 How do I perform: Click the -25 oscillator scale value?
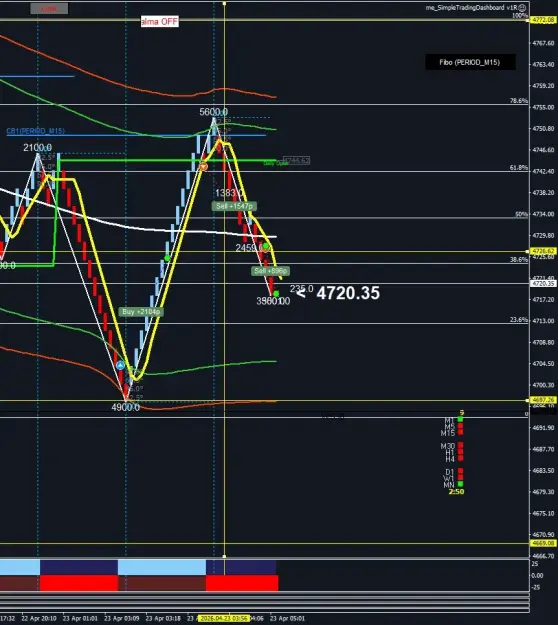point(536,587)
